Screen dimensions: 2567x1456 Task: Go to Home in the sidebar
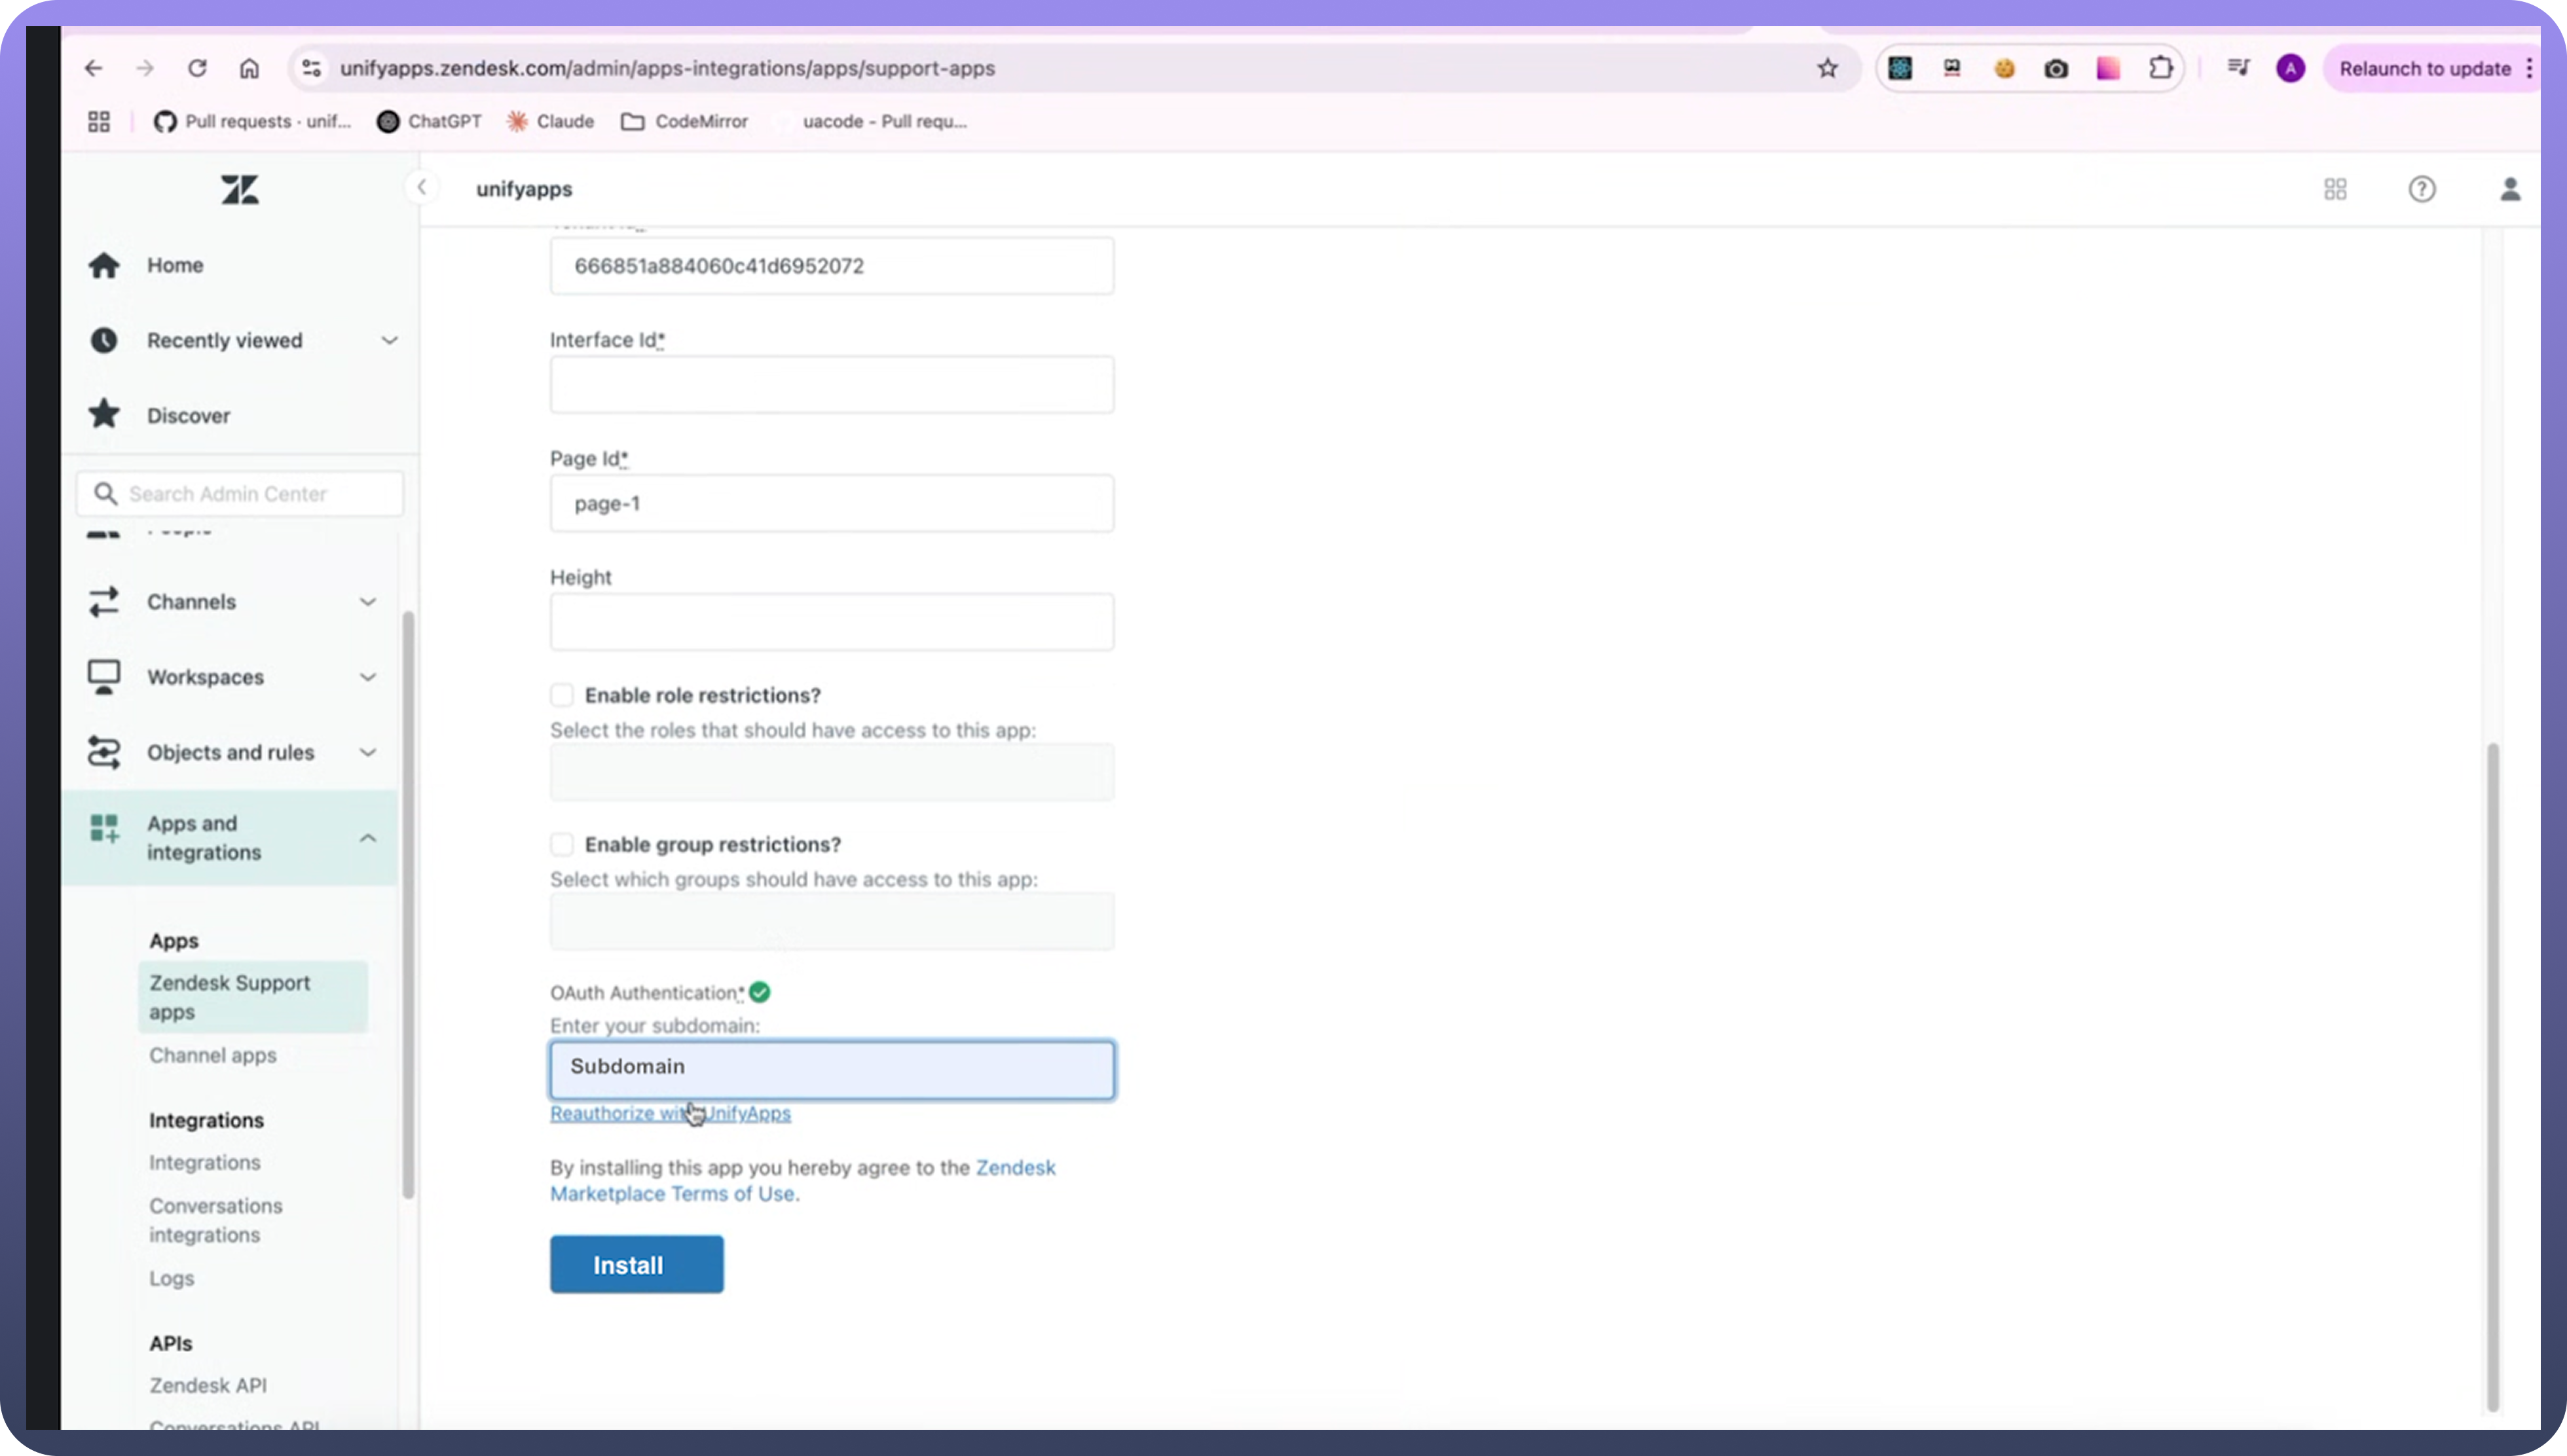pyautogui.click(x=175, y=265)
